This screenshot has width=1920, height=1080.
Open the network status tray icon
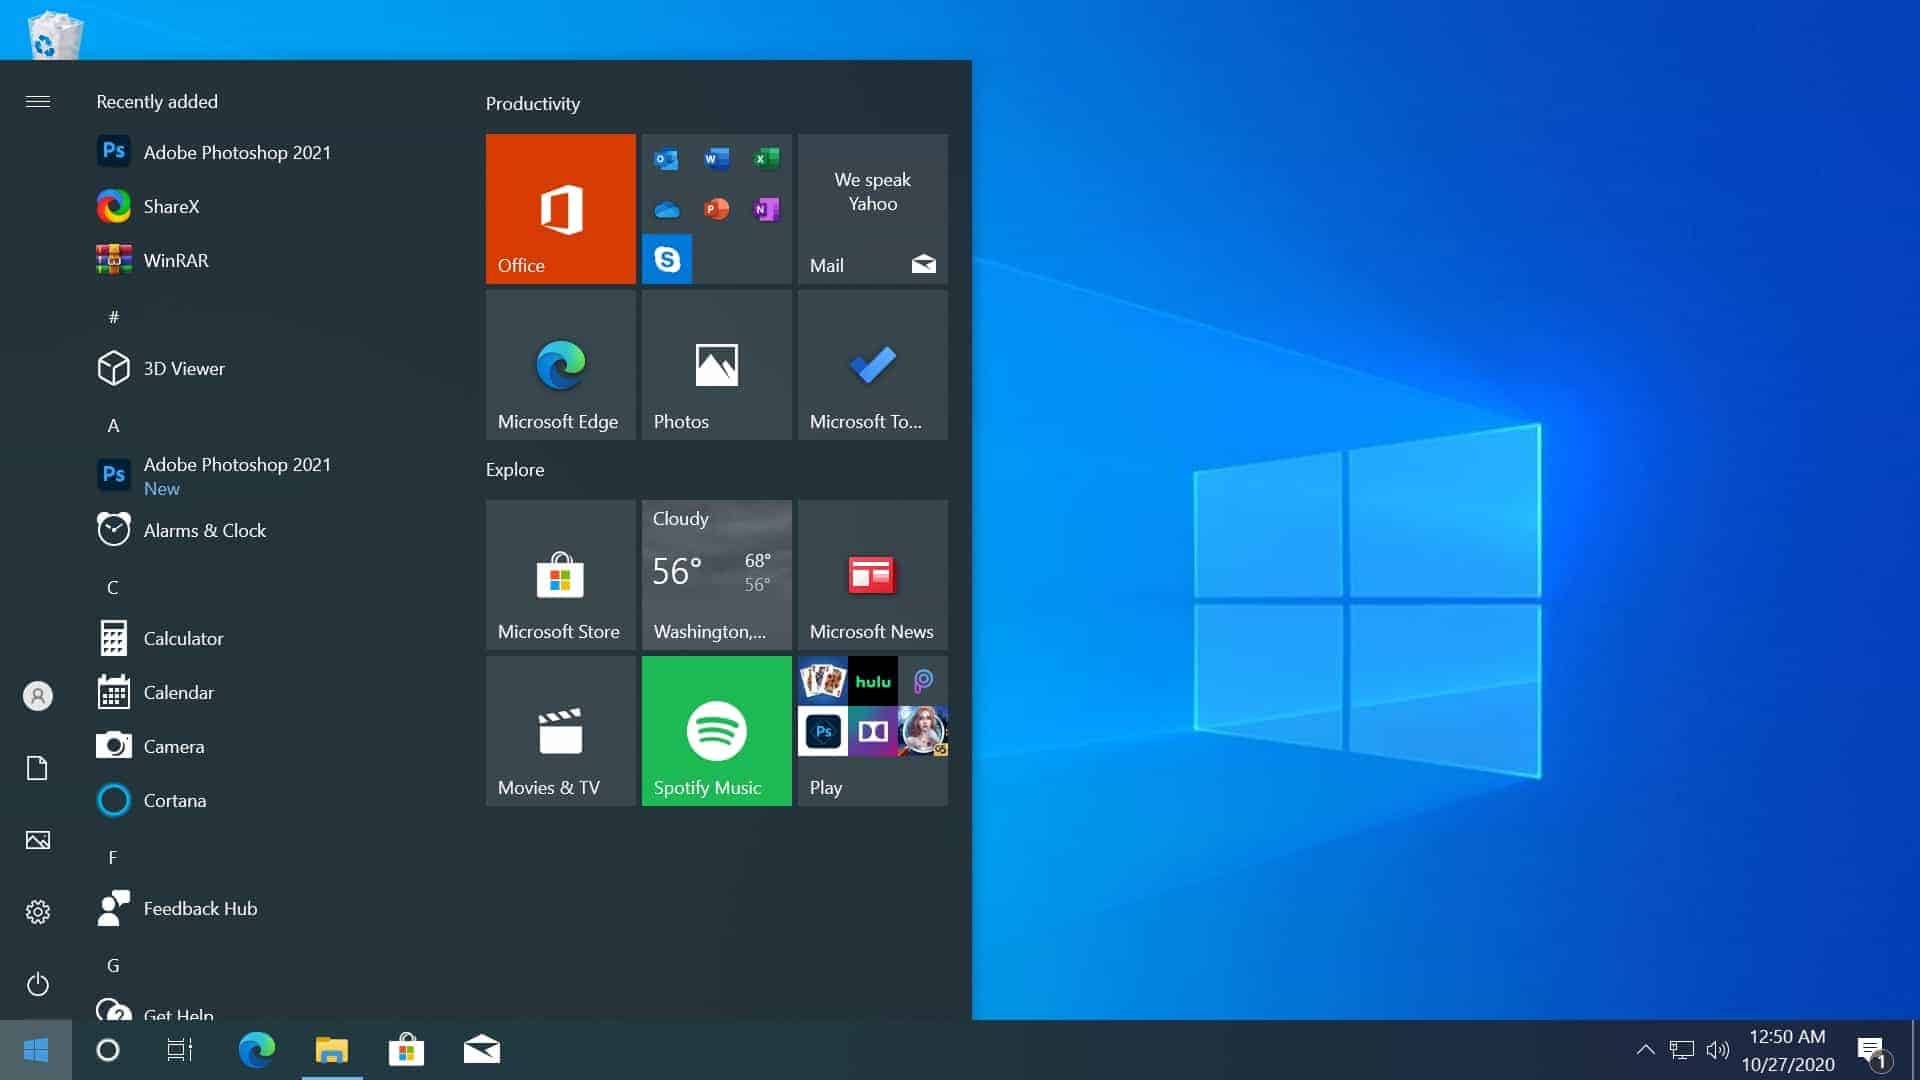1682,1050
